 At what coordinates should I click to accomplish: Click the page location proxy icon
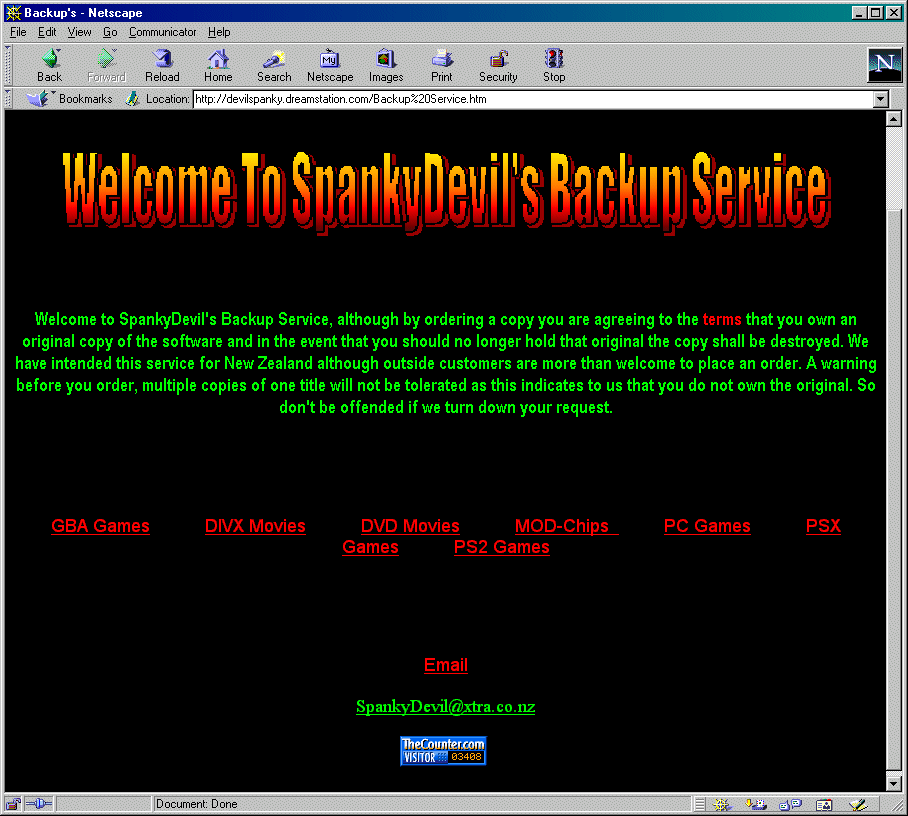point(133,99)
